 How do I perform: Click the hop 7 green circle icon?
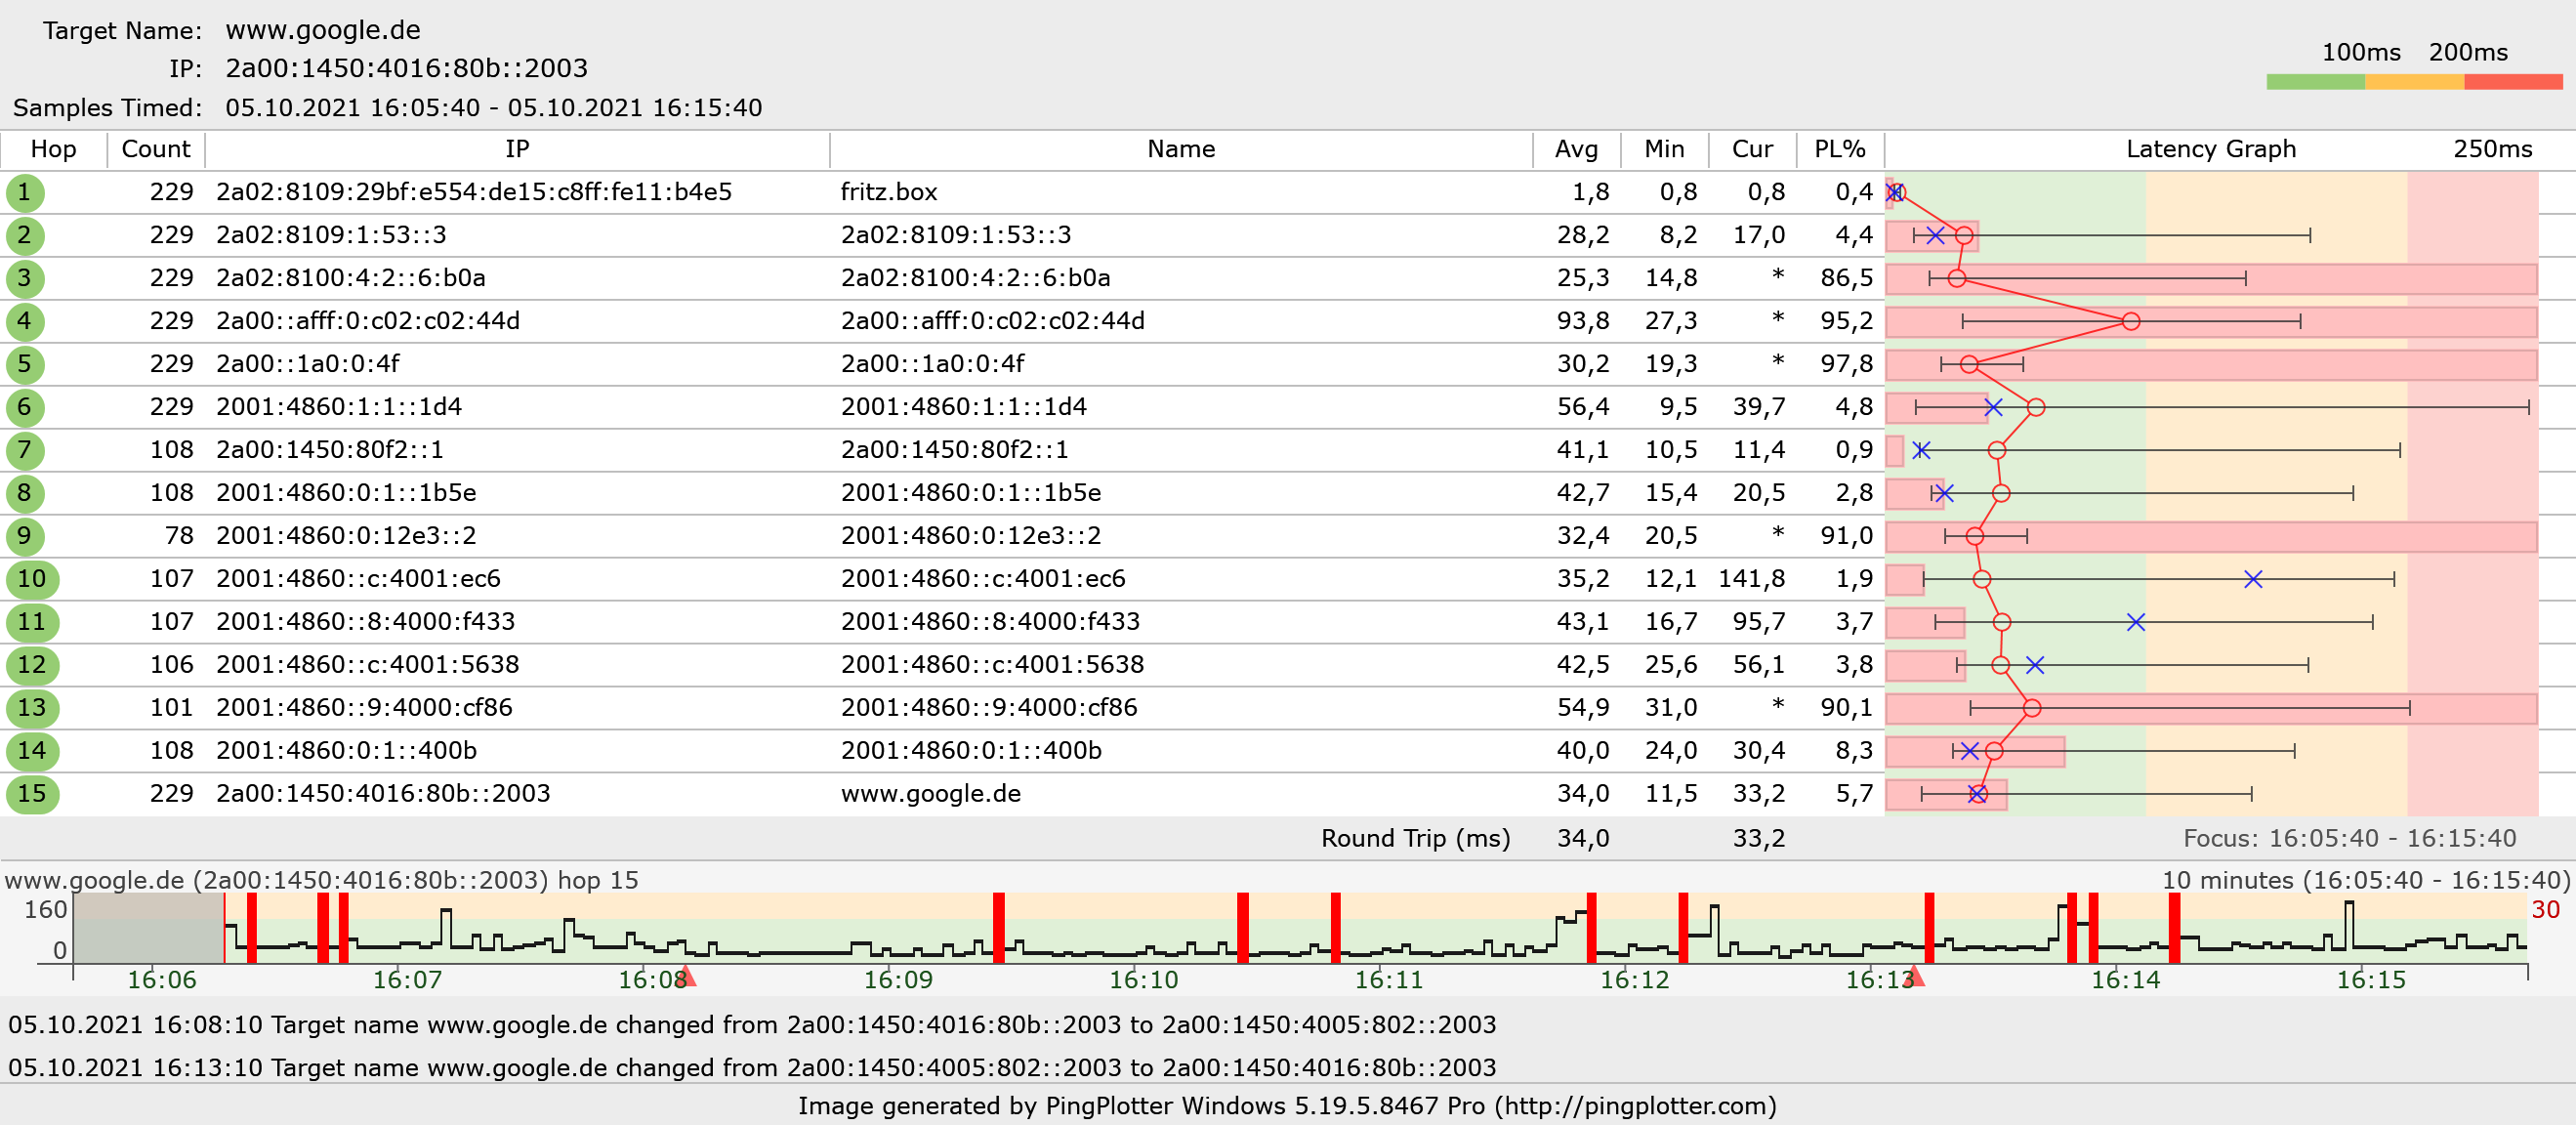pyautogui.click(x=25, y=450)
